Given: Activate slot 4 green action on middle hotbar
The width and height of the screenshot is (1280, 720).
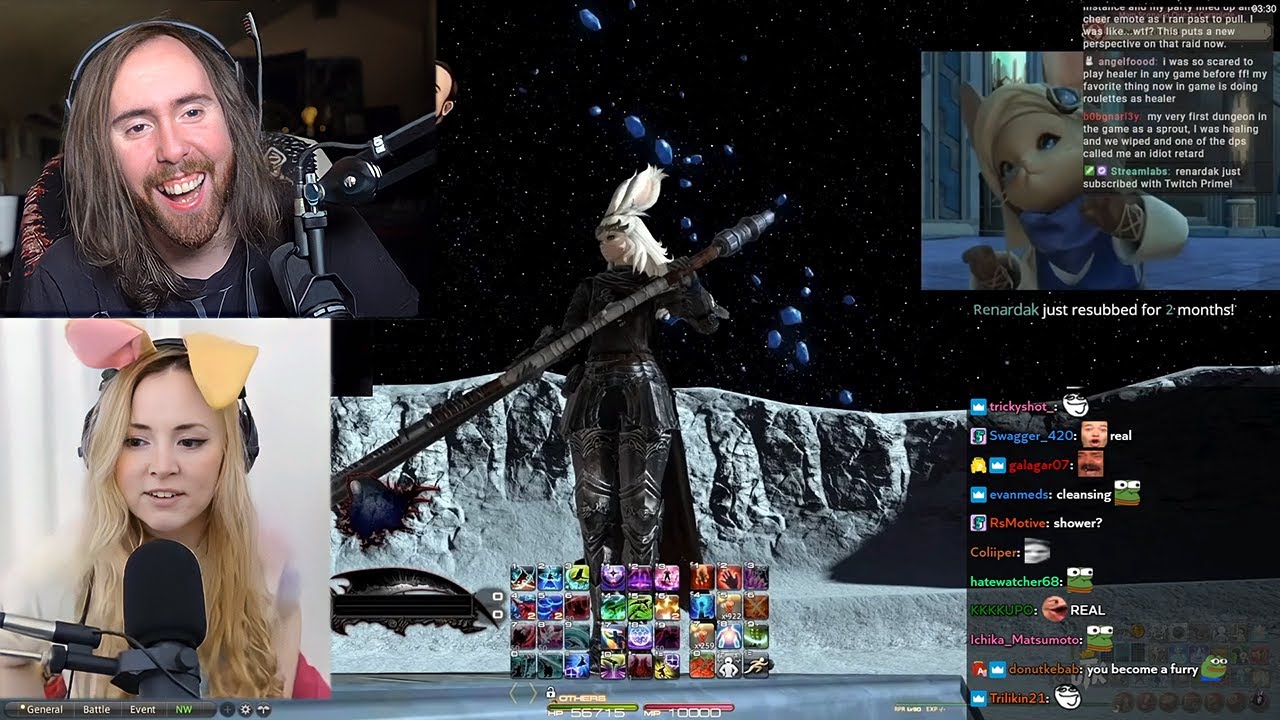Looking at the screenshot, I should pos(613,606).
